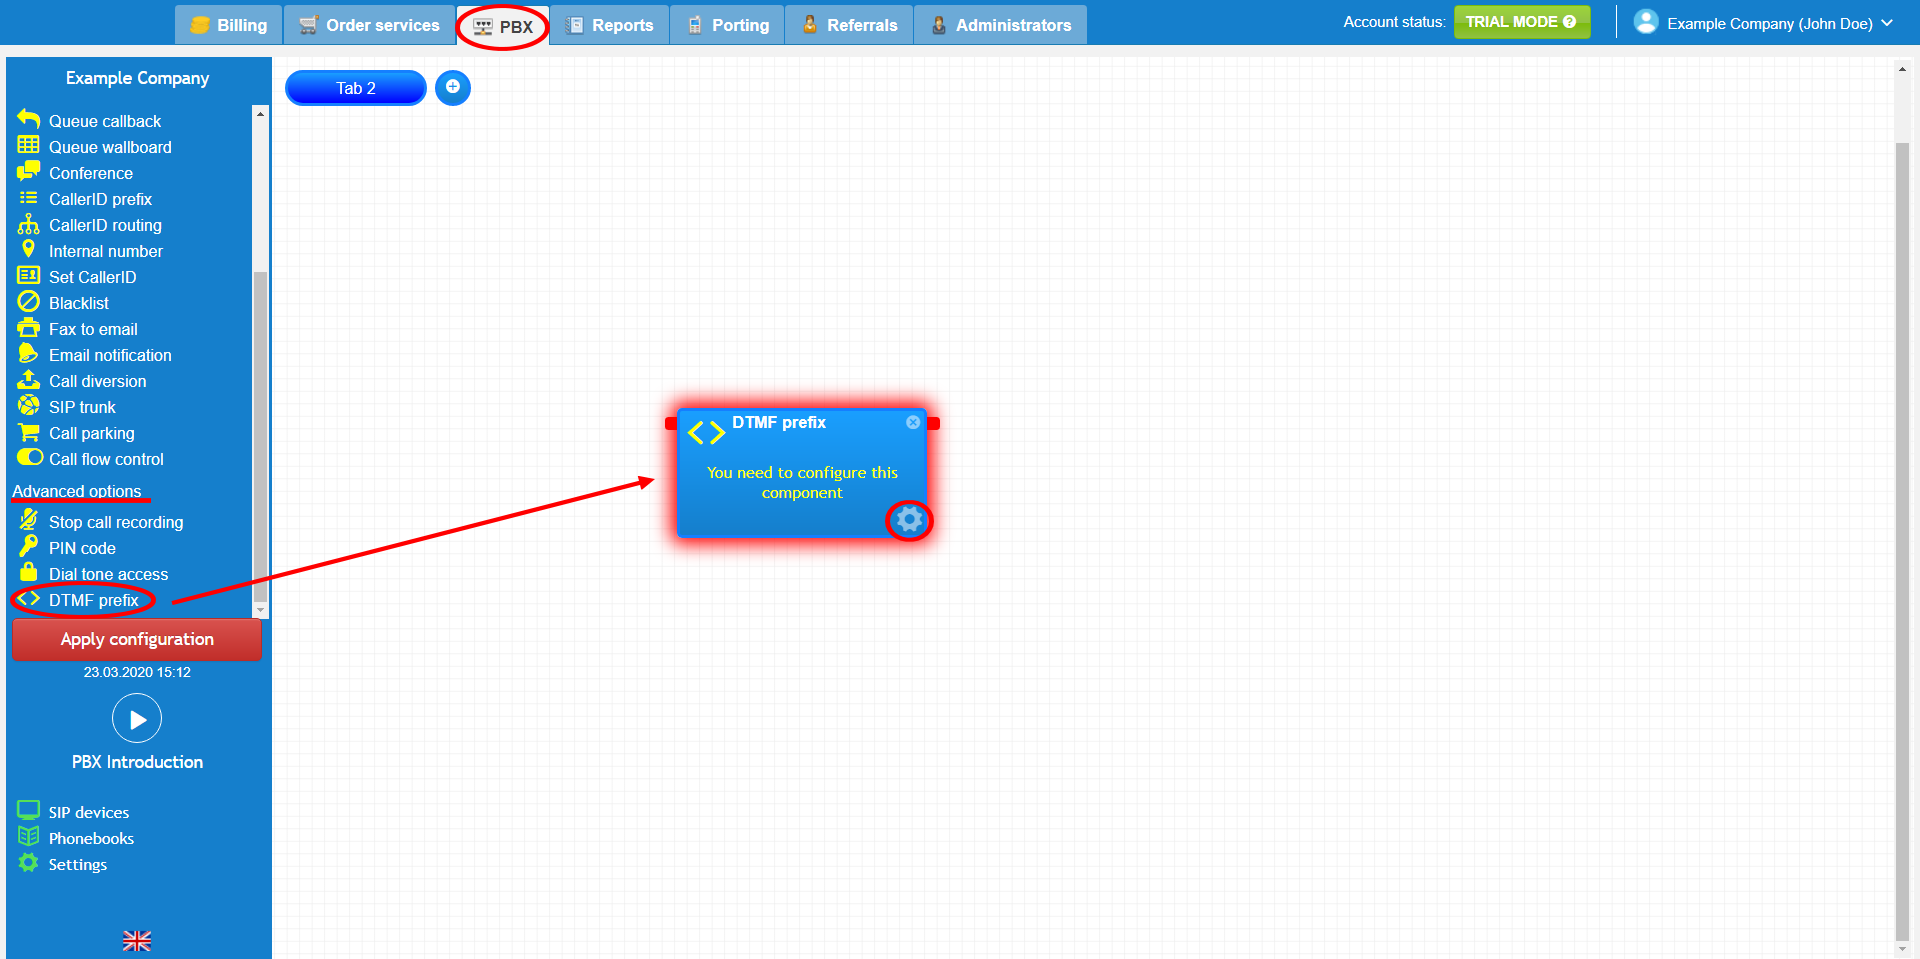
Task: Click the Queue wallboard grid icon
Action: (x=28, y=146)
